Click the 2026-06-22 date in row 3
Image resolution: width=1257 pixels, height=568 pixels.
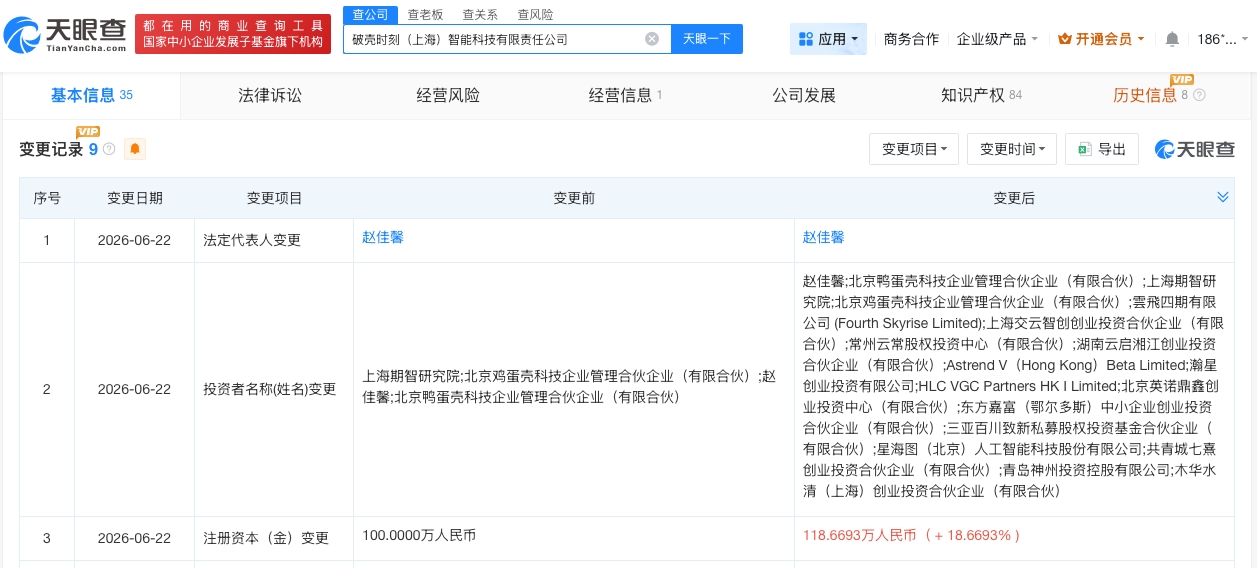coord(134,538)
